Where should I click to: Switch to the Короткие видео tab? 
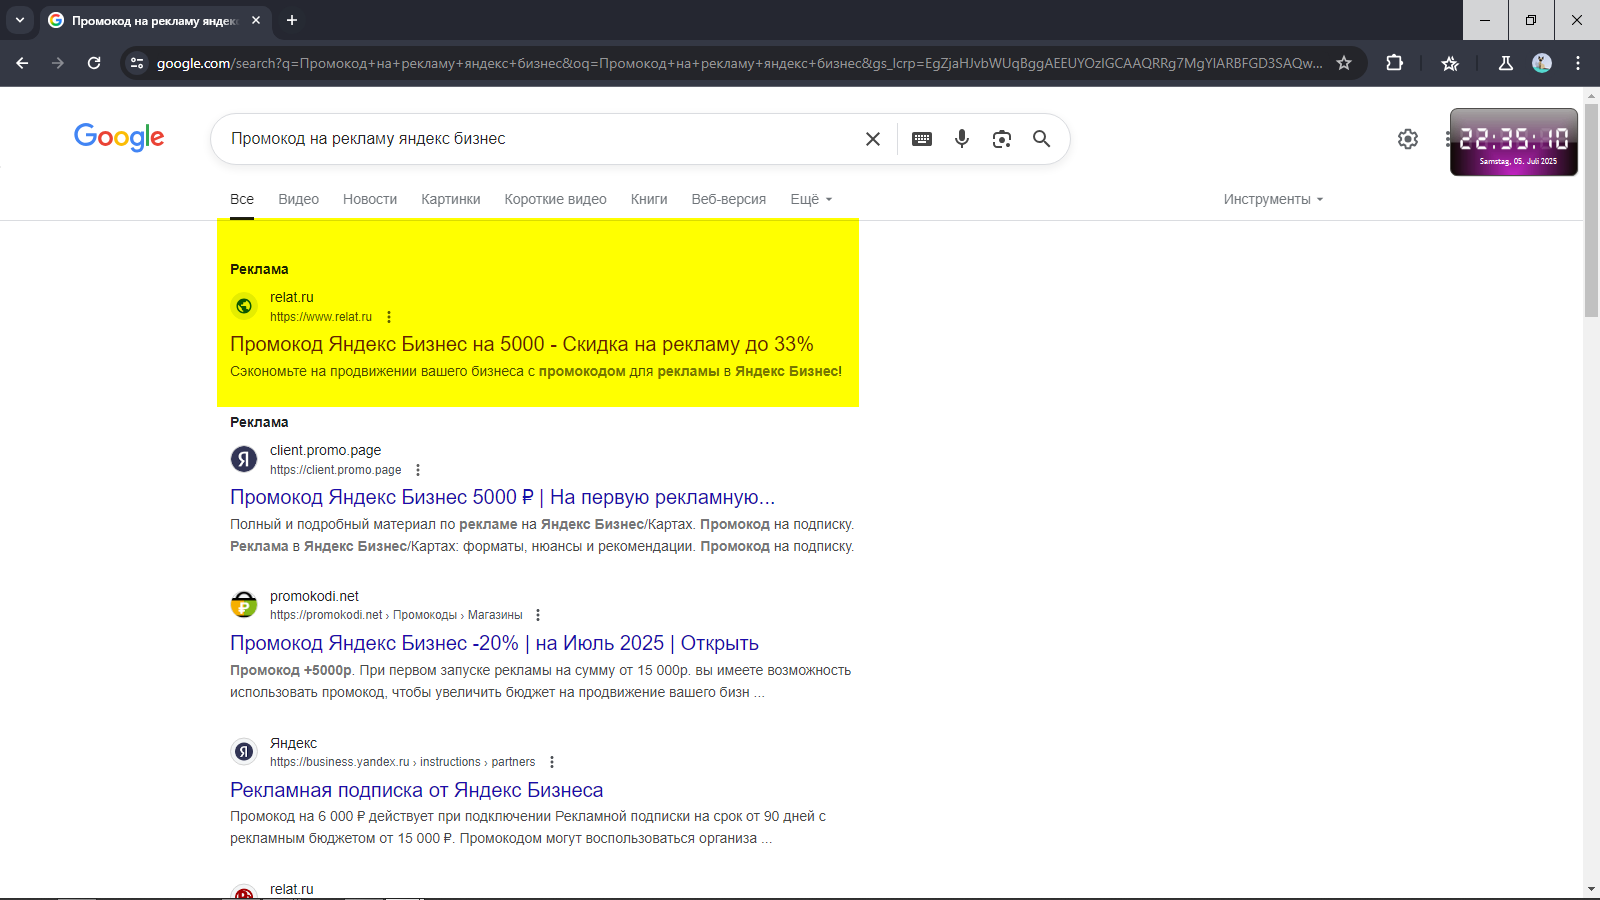pyautogui.click(x=555, y=199)
